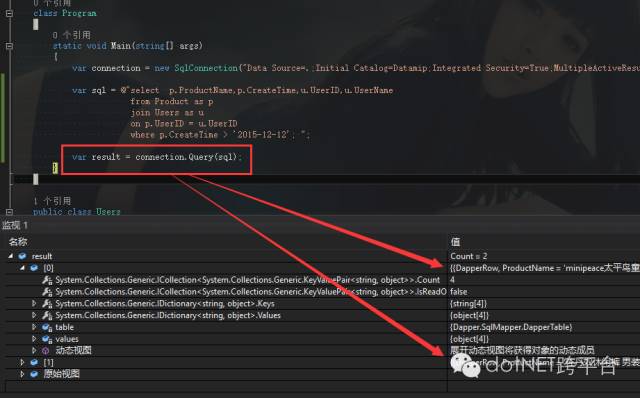
Task: Expand the values field row
Action: 34,339
